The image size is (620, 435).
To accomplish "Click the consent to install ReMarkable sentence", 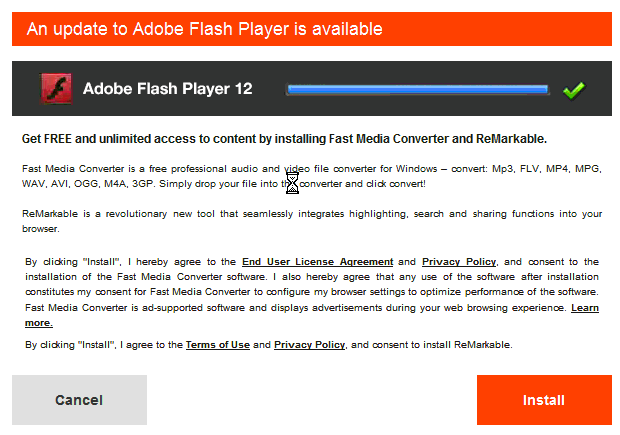I will 268,345.
